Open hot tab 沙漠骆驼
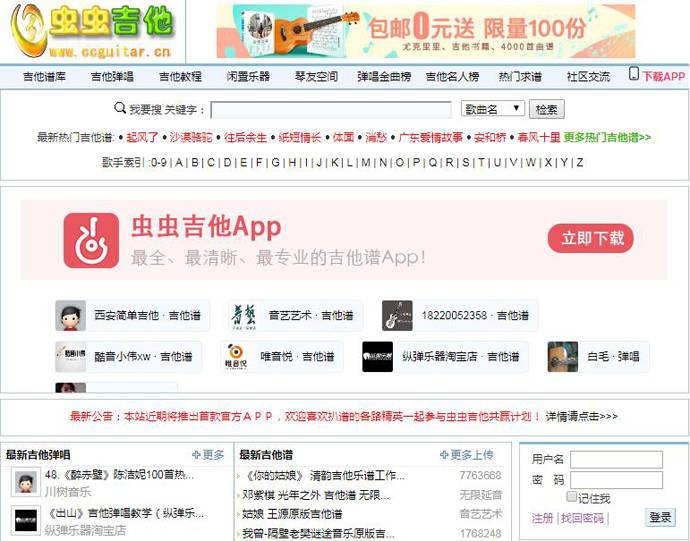690x541 pixels. pyautogui.click(x=191, y=137)
